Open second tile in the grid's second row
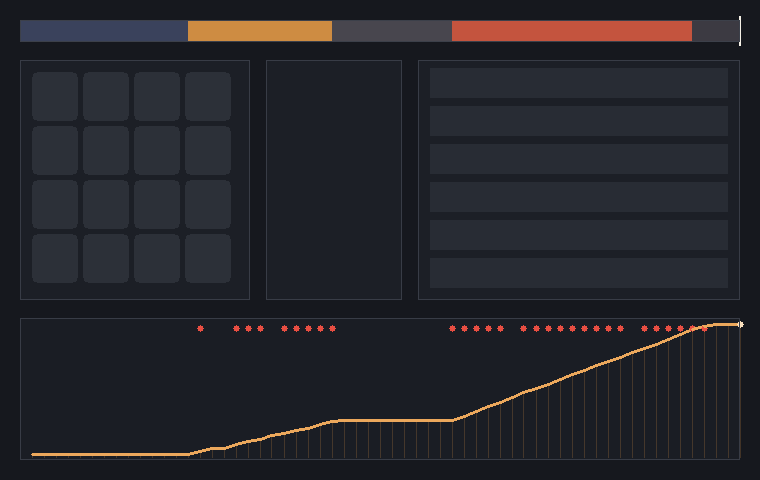 pyautogui.click(x=106, y=150)
